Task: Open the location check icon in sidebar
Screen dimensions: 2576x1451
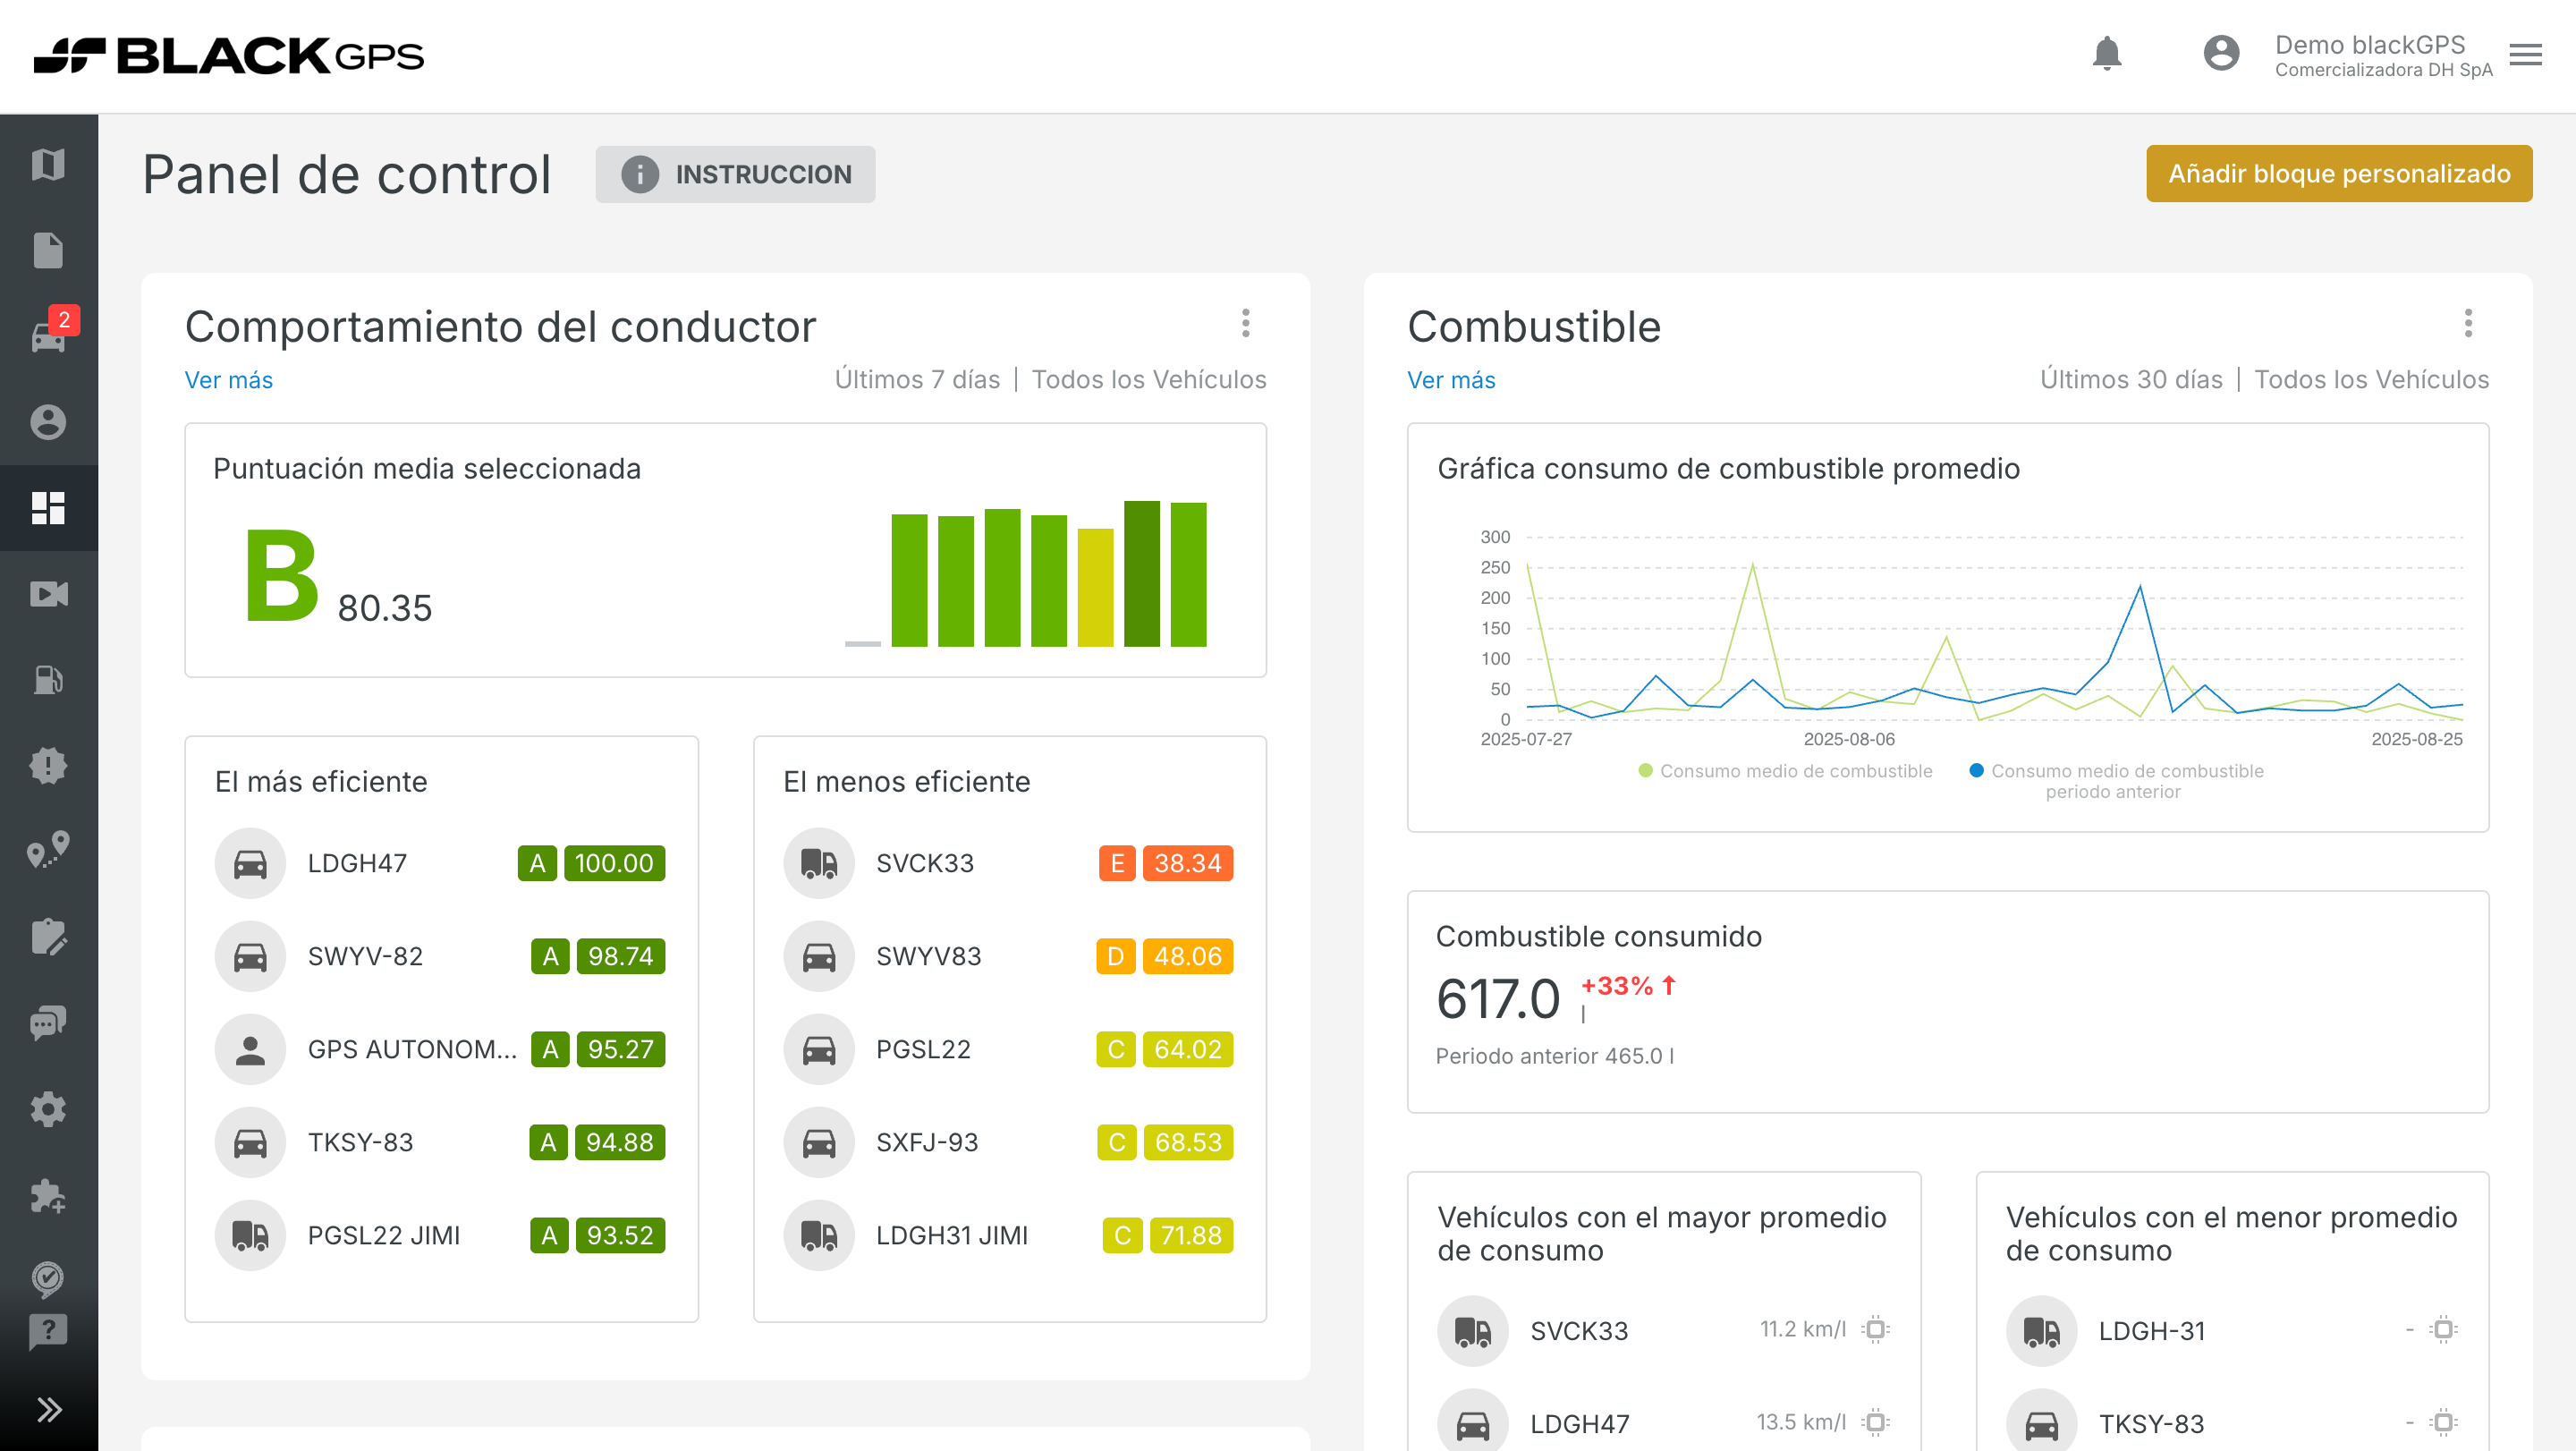Action: point(48,1278)
